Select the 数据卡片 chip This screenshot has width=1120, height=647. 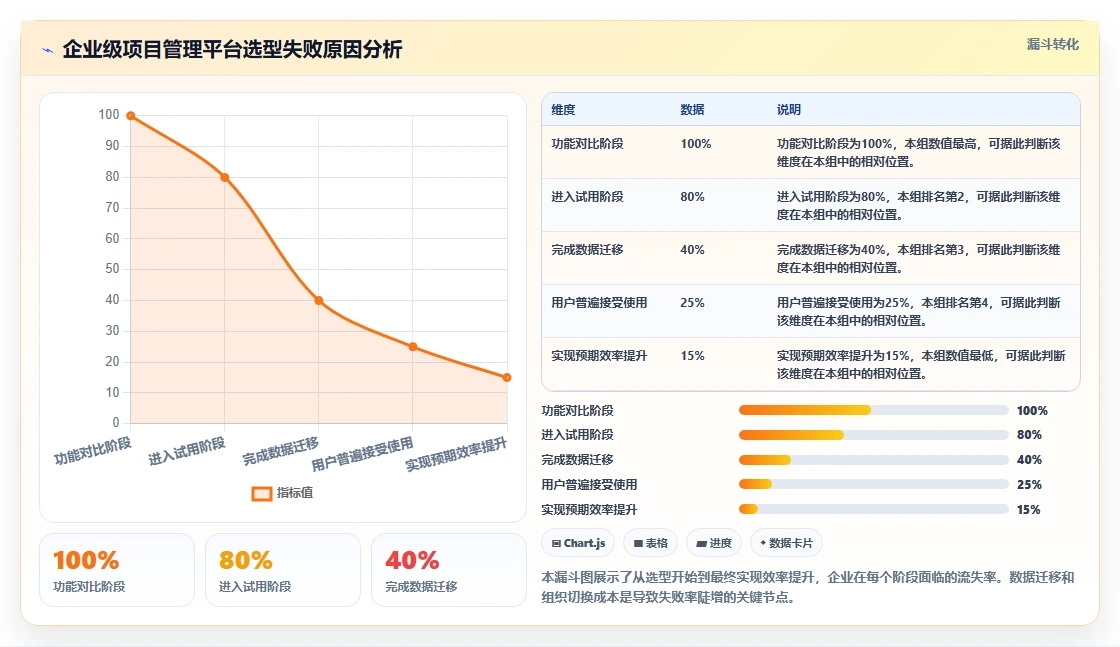point(786,543)
